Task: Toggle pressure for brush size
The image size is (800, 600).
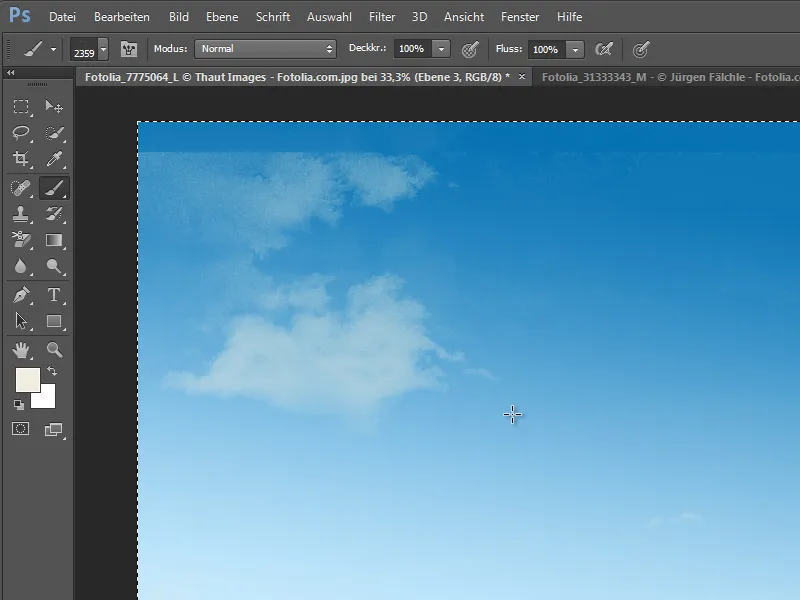Action: tap(641, 49)
